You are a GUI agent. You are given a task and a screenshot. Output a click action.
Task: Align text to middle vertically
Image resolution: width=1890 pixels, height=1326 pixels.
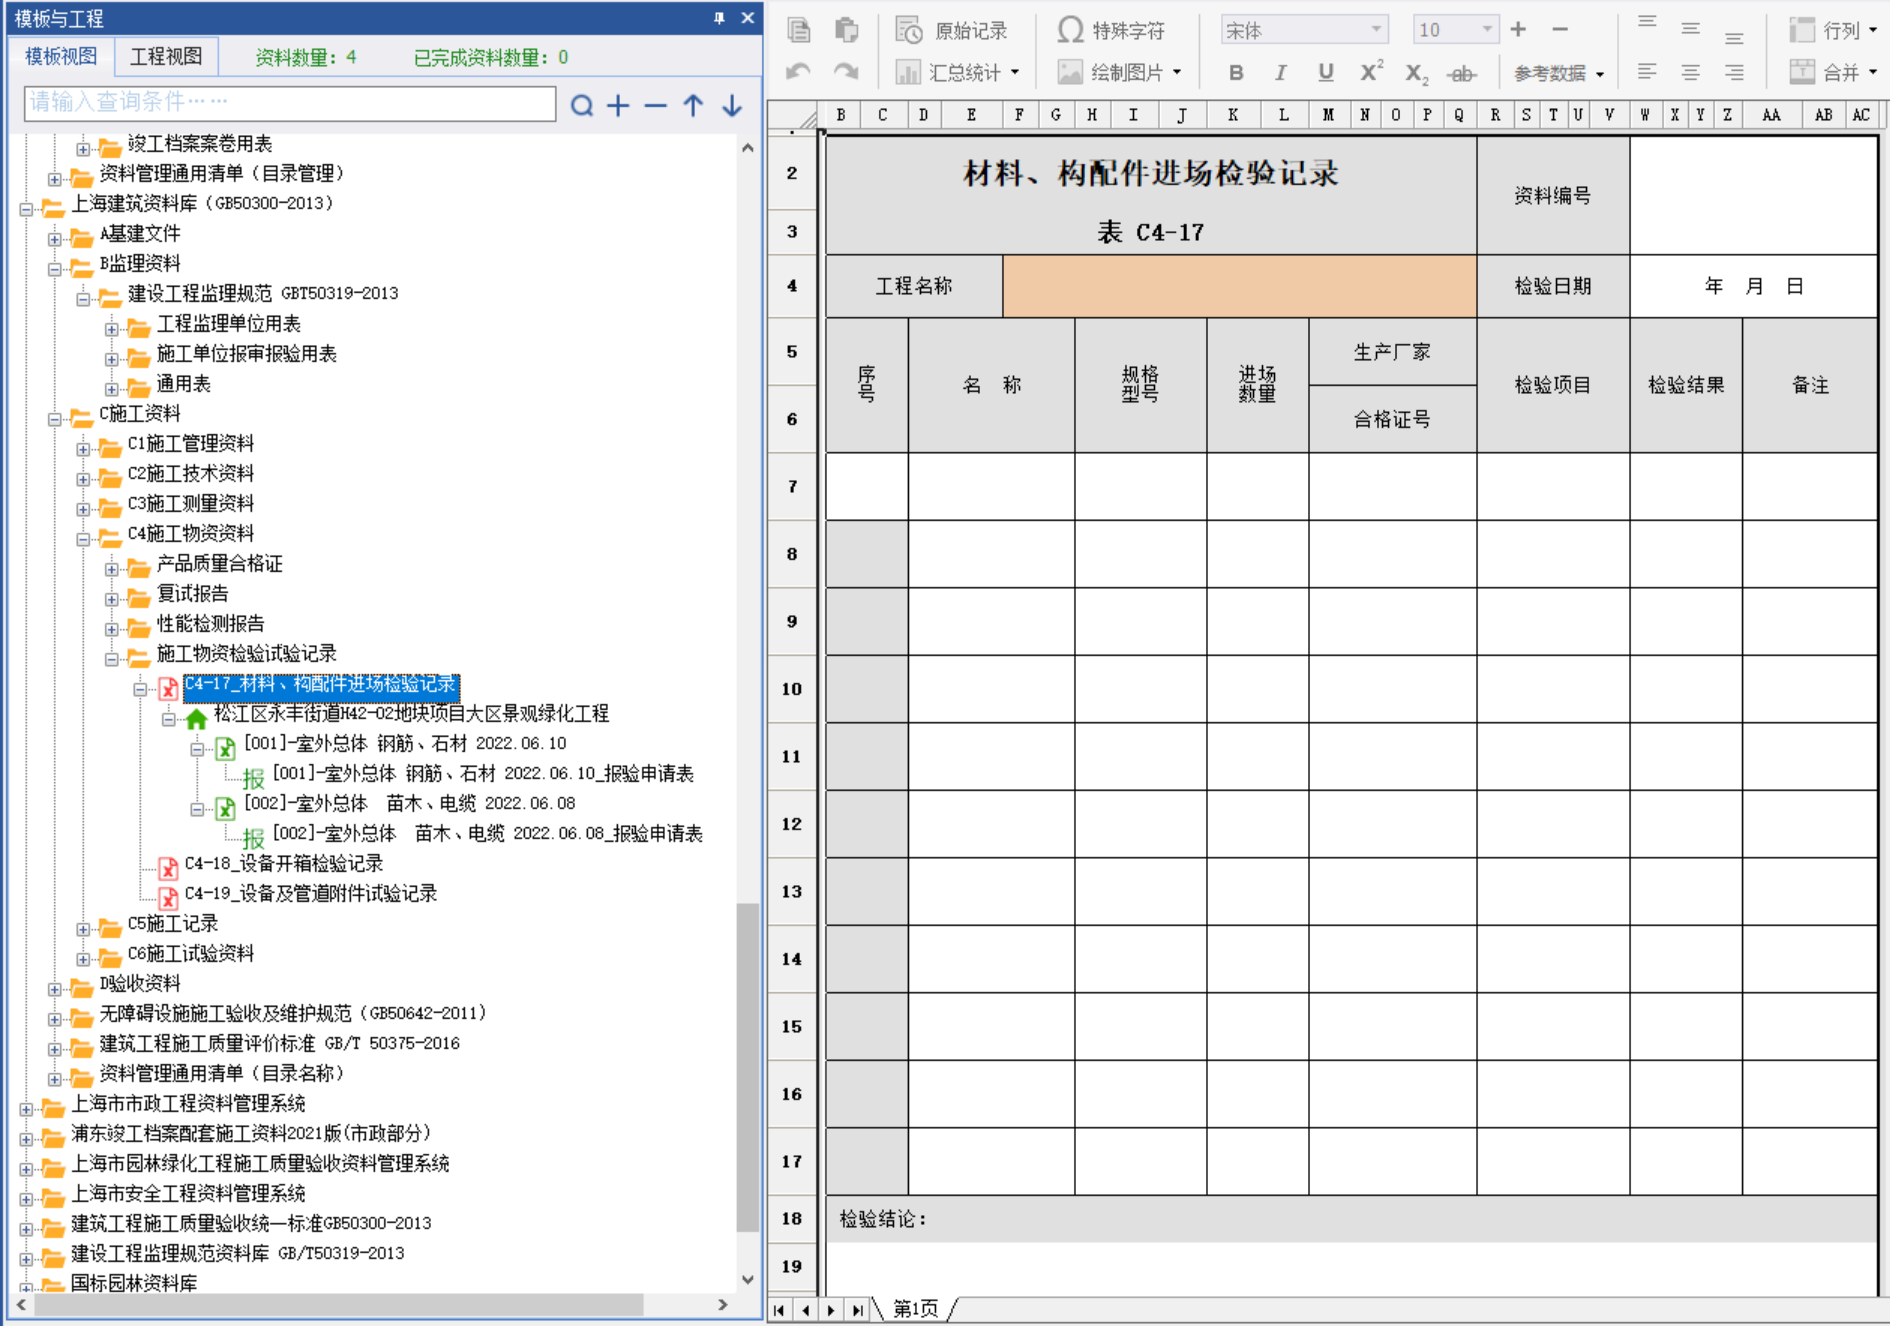pyautogui.click(x=1691, y=29)
